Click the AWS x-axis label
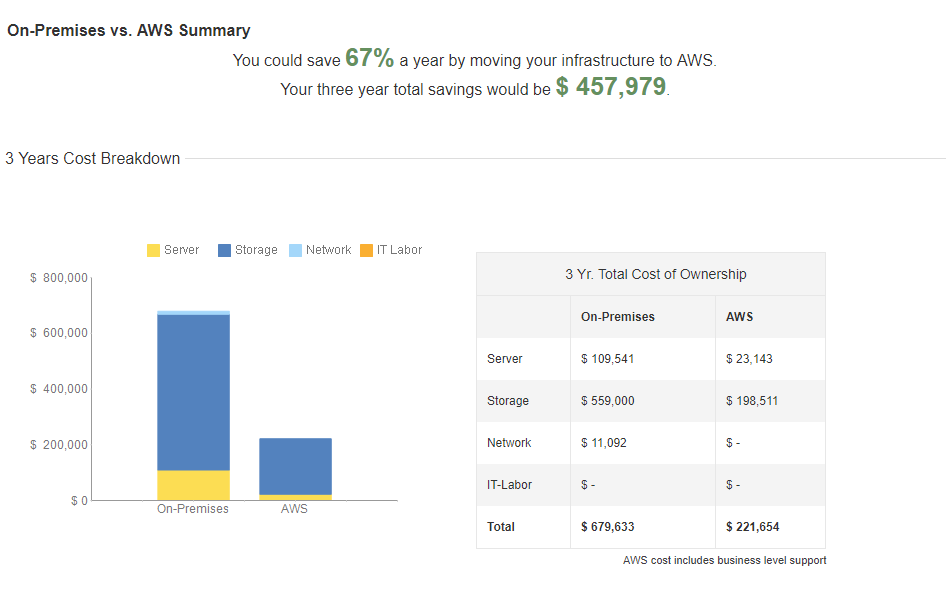The image size is (952, 589). [294, 509]
